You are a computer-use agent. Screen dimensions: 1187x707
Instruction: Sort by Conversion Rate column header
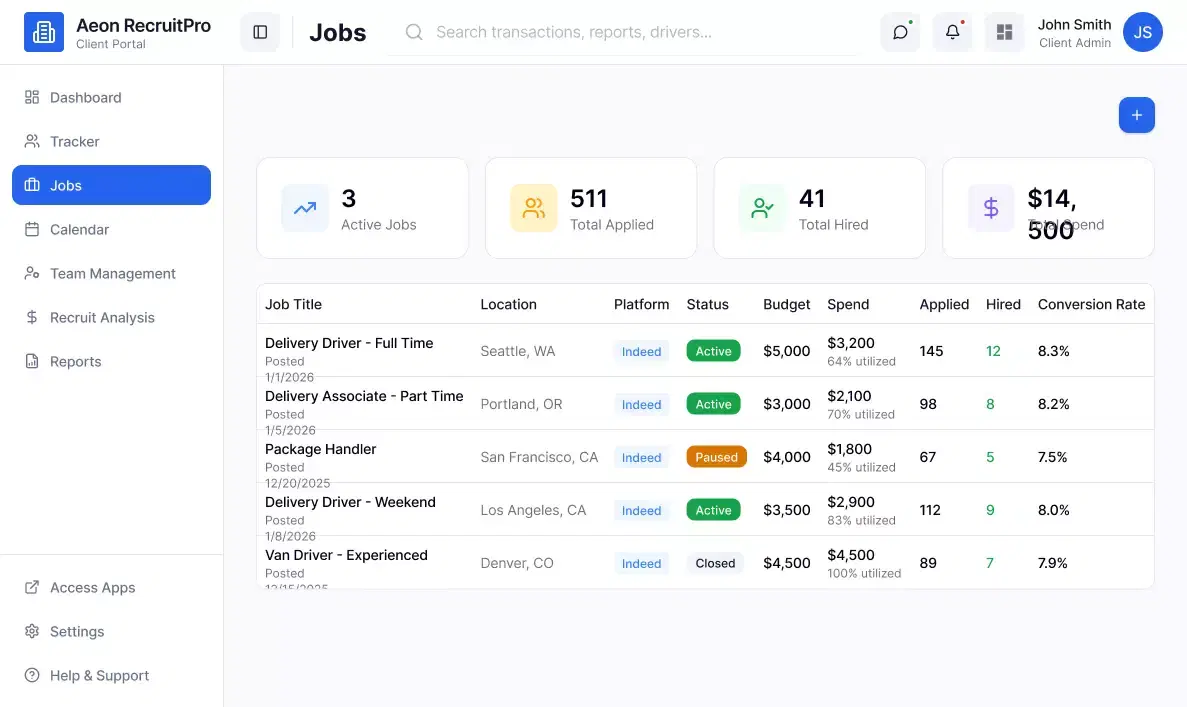[1091, 304]
